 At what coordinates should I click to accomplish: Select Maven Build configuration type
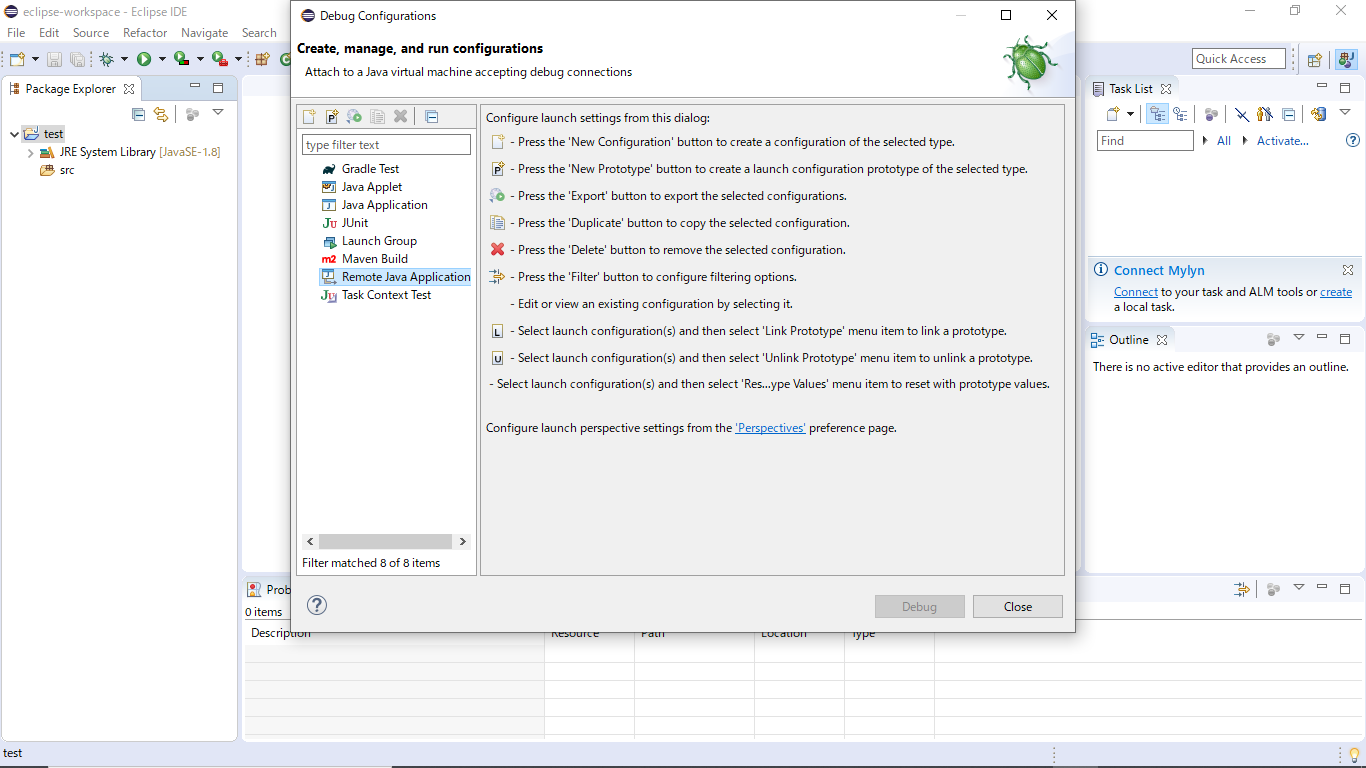coord(374,259)
